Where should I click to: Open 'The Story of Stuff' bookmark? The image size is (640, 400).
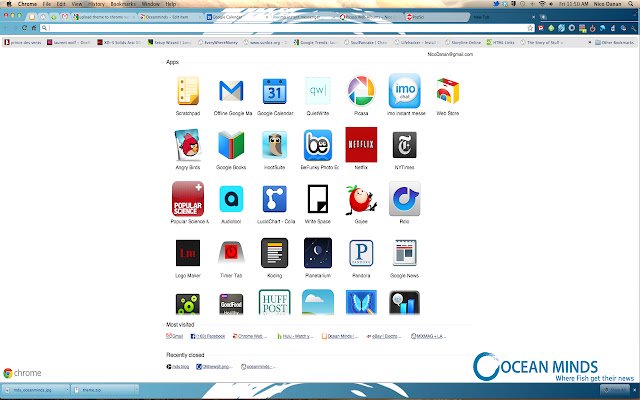[x=542, y=42]
